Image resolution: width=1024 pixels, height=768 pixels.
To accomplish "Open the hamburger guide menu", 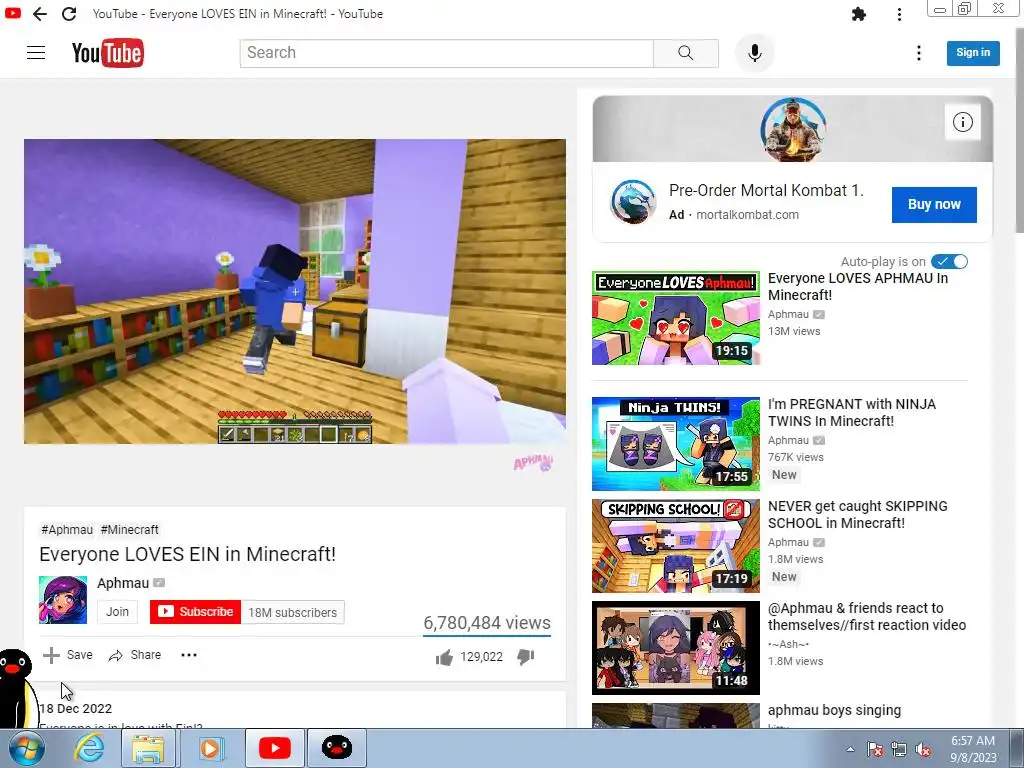I will (36, 53).
